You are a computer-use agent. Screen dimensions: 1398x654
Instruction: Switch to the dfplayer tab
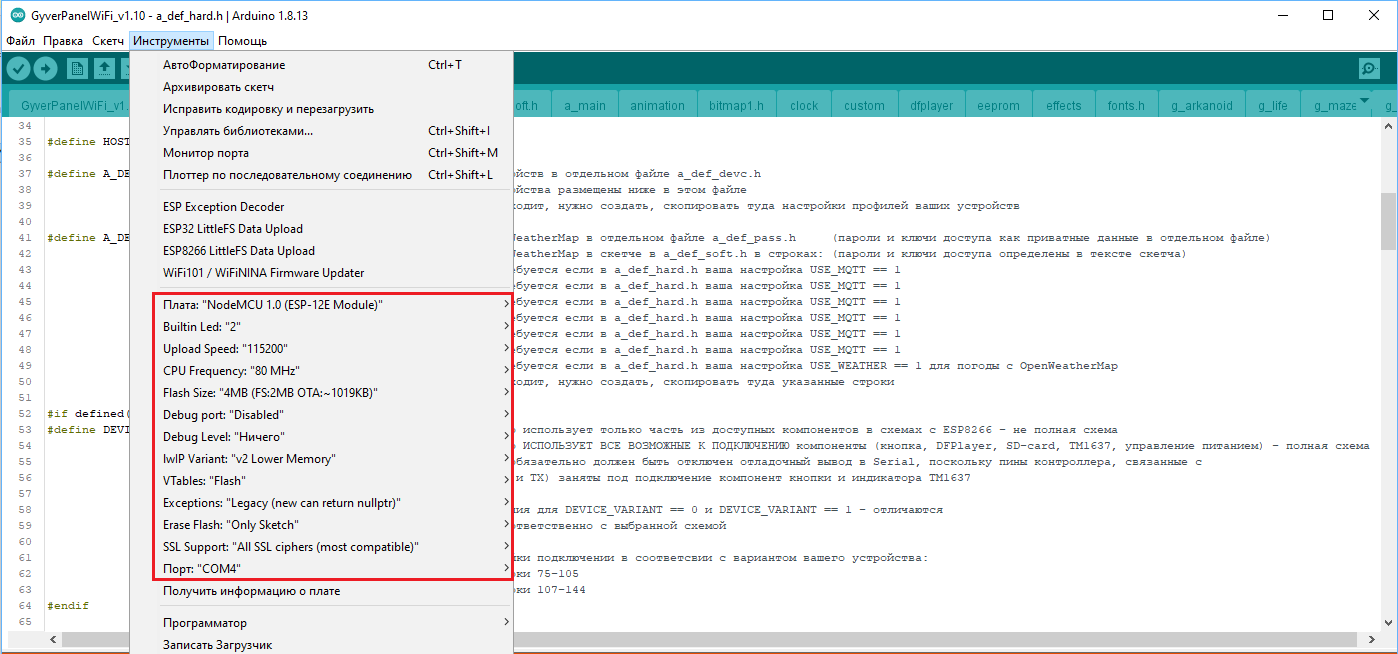tap(930, 105)
